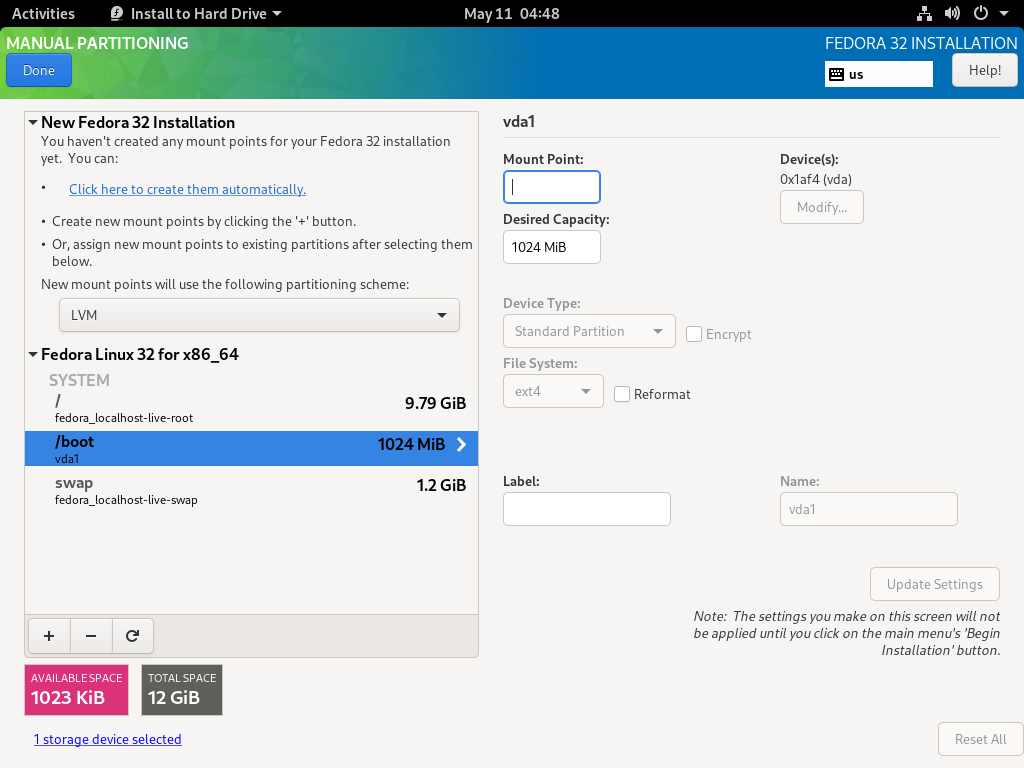This screenshot has height=768, width=1024.
Task: Click the Help! button
Action: (984, 71)
